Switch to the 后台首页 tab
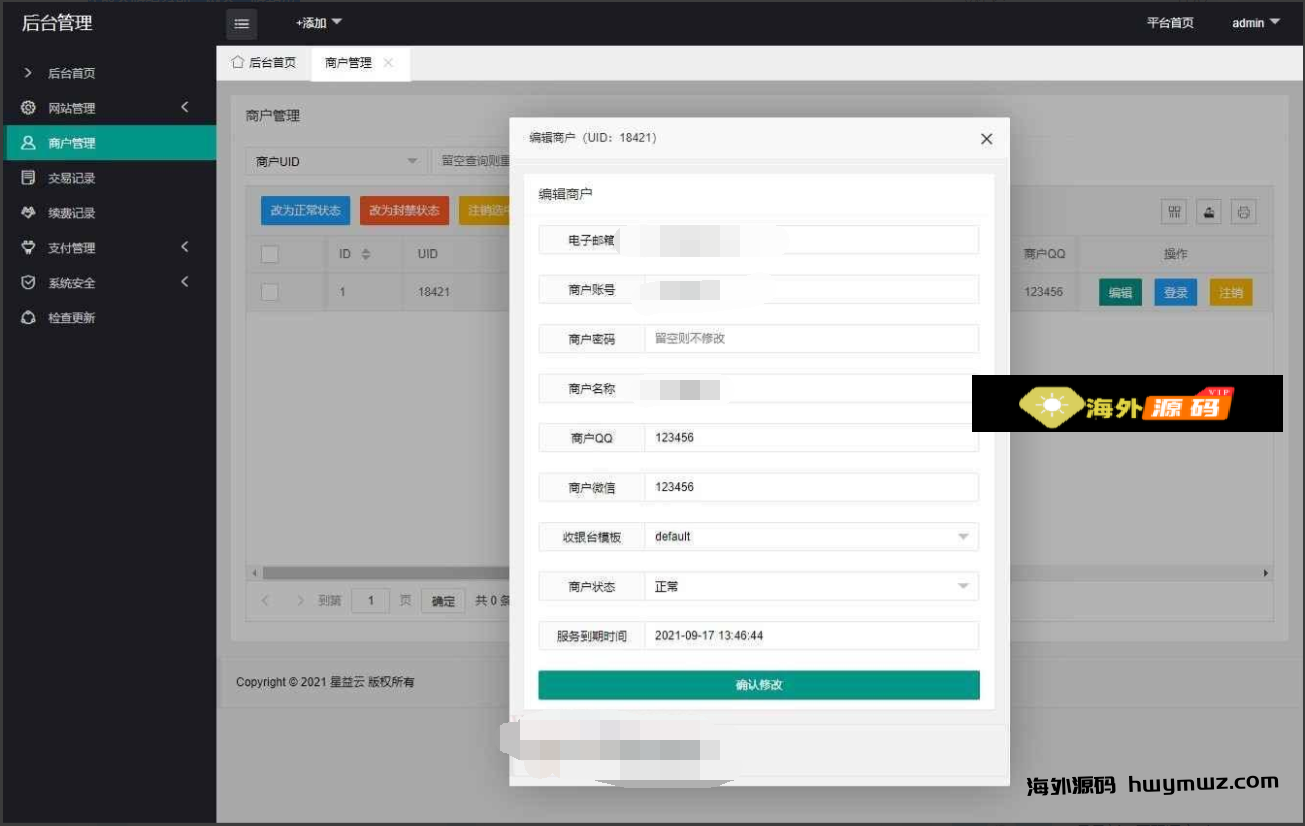This screenshot has width=1305, height=826. pyautogui.click(x=264, y=63)
